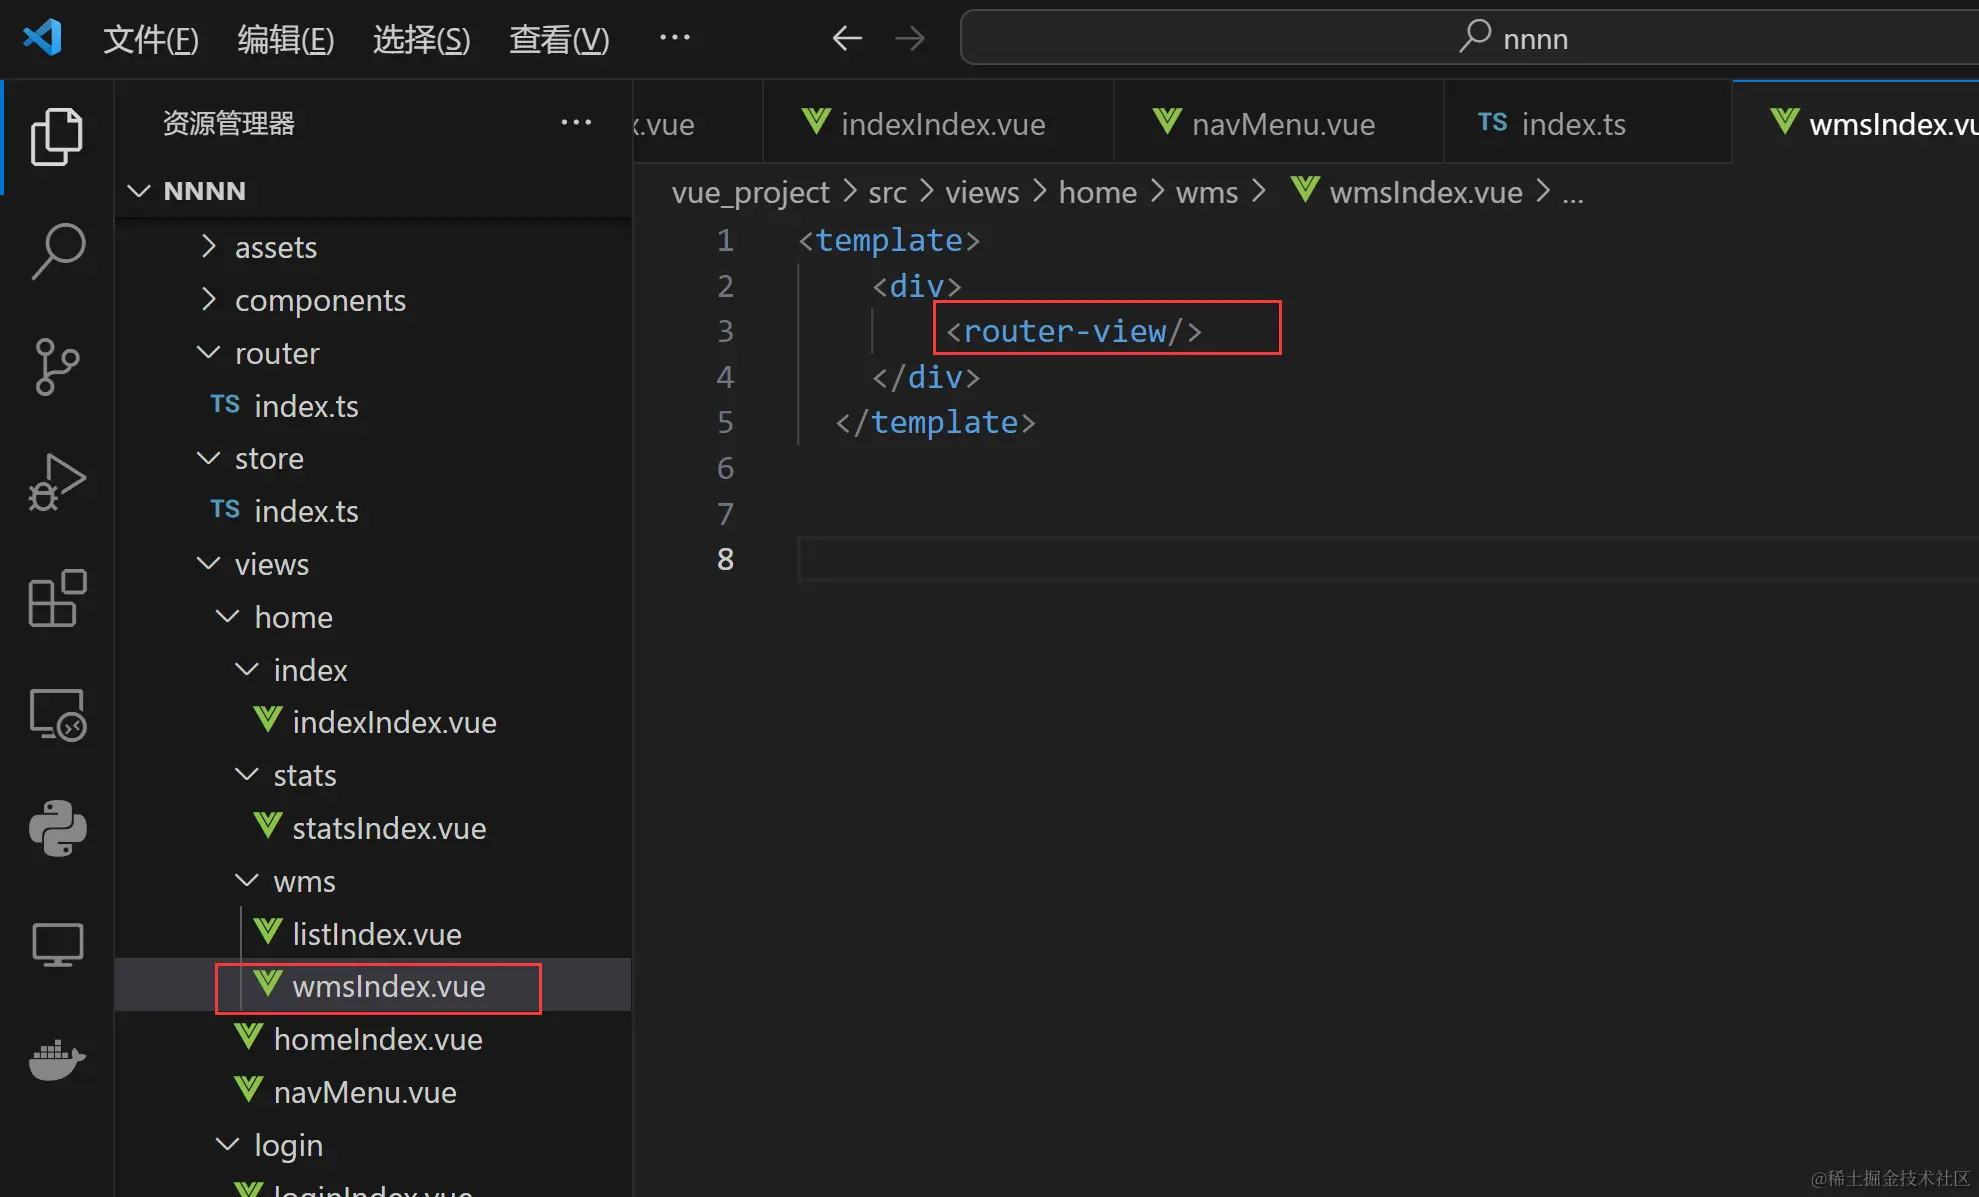The image size is (1979, 1197).
Task: Collapse the NNNN workspace root
Action: 204,190
